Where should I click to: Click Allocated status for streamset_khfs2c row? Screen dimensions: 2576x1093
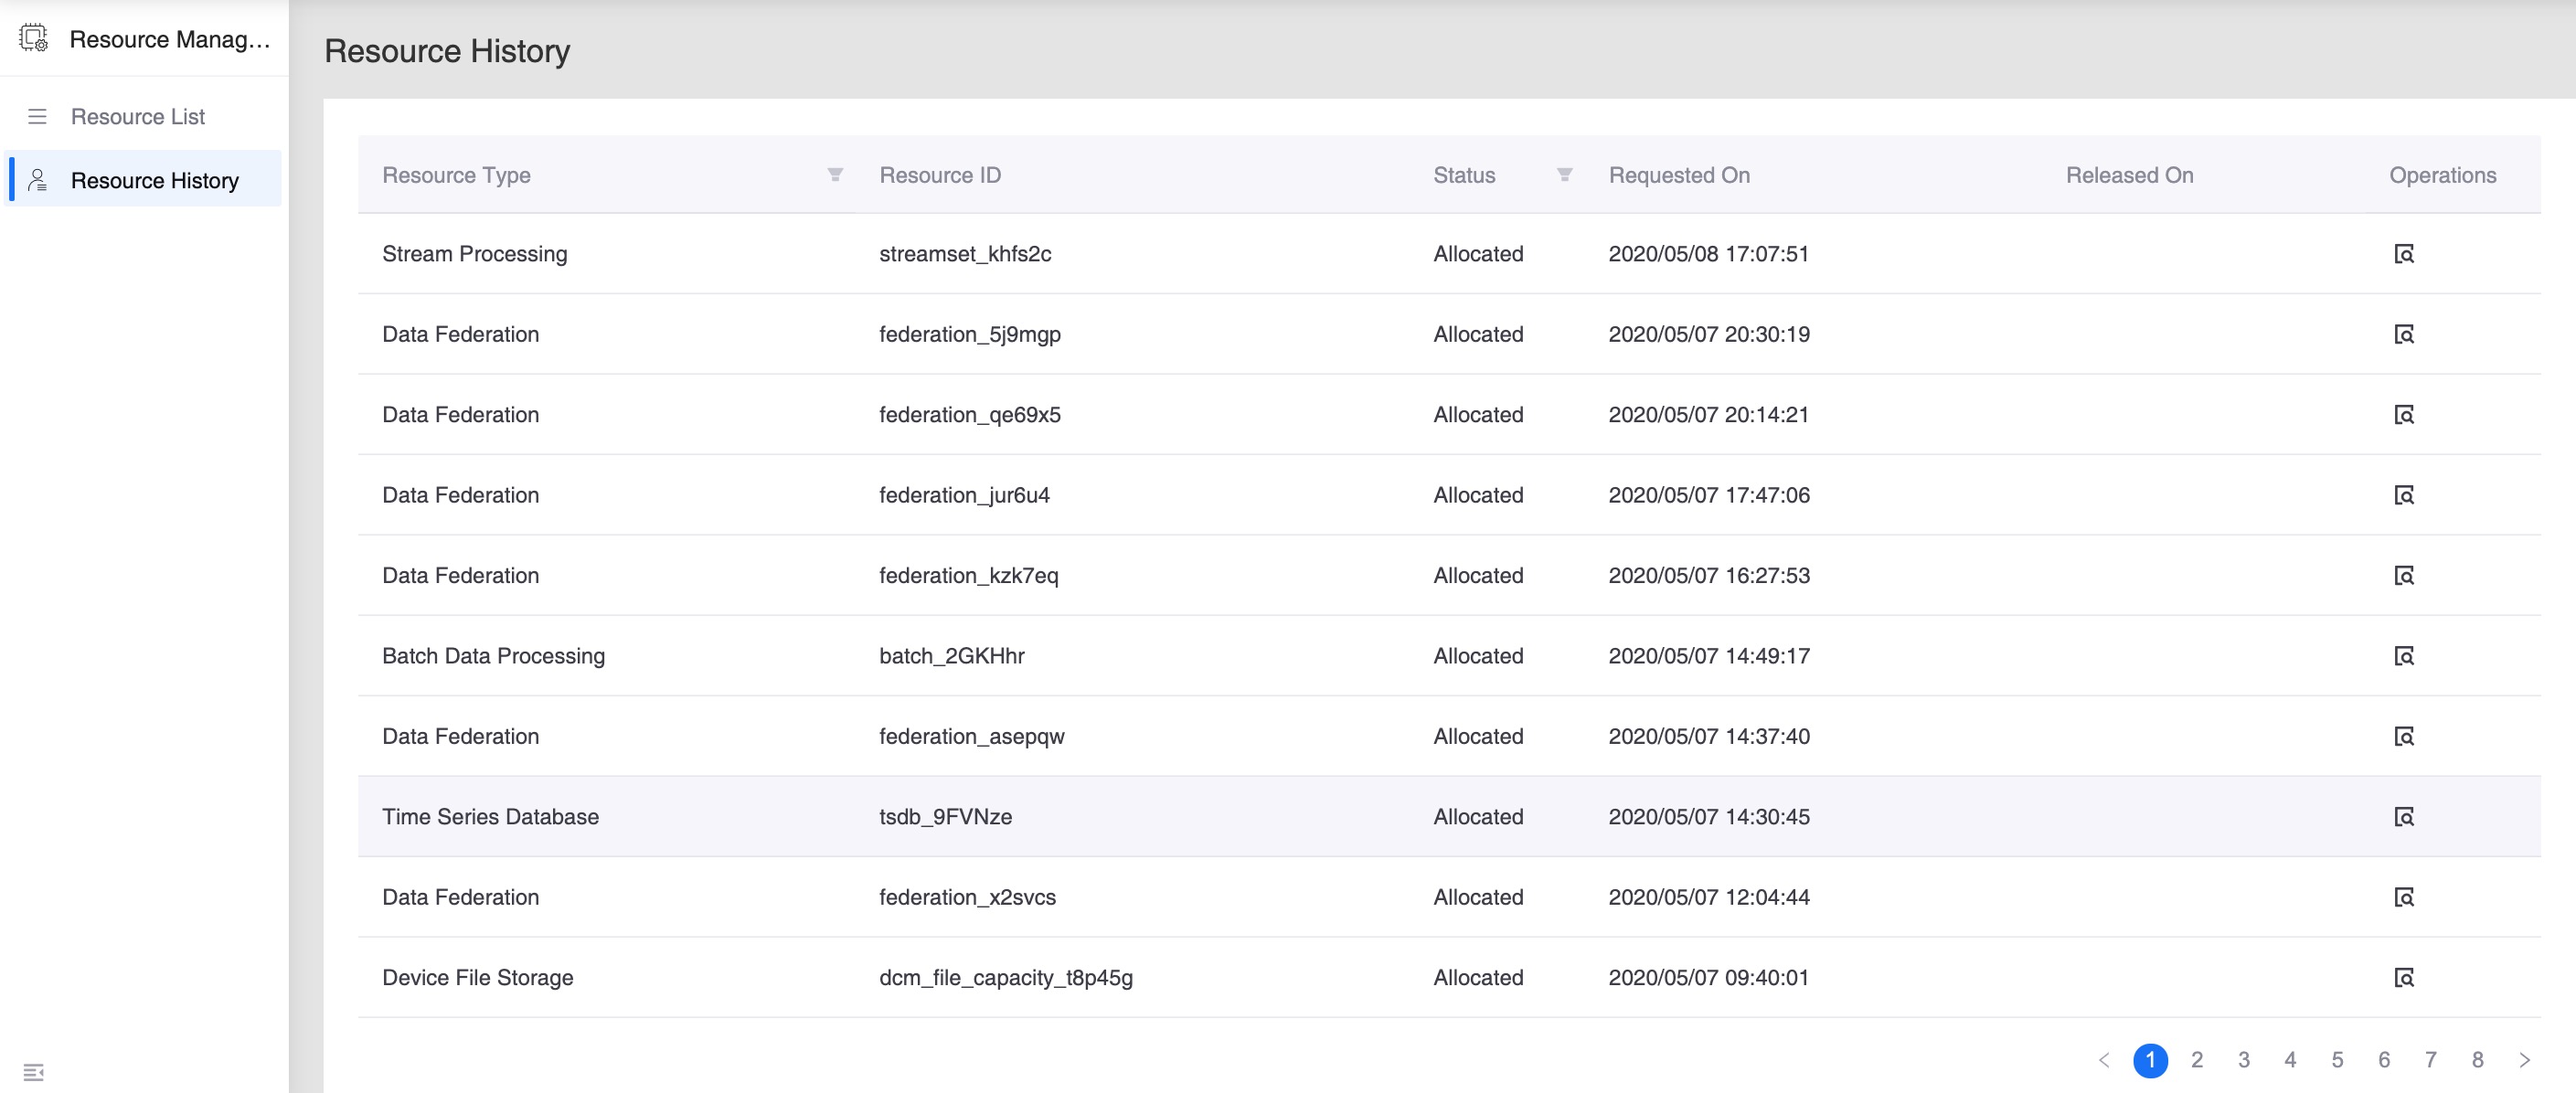click(x=1478, y=254)
